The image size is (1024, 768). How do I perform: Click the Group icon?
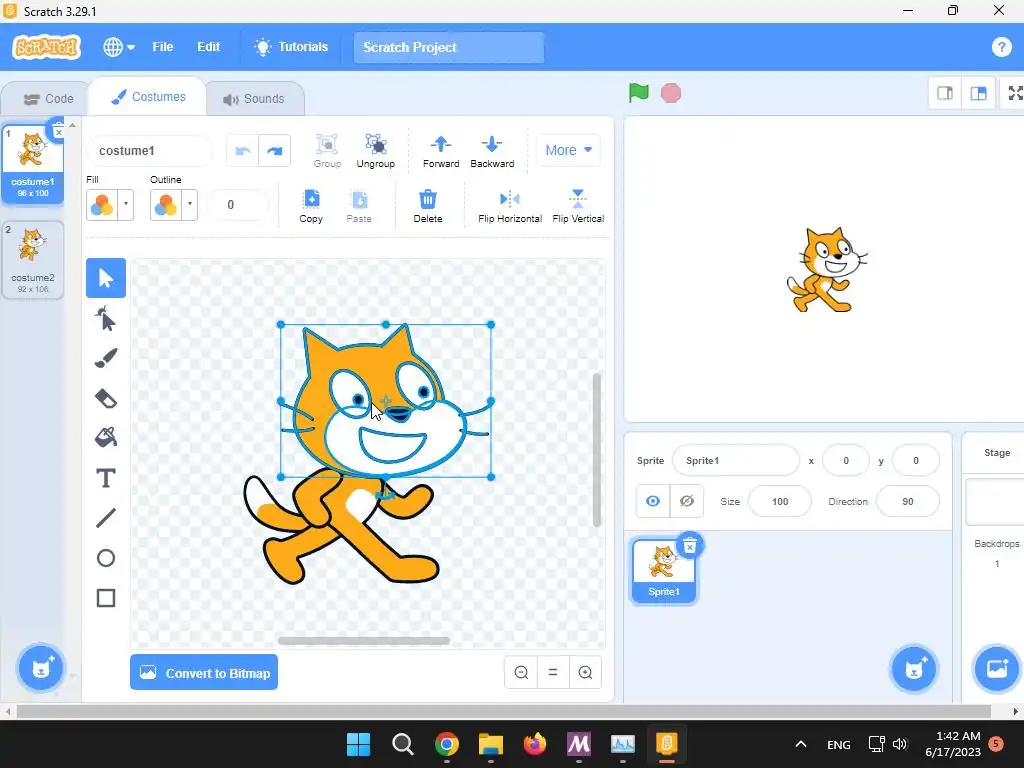tap(327, 151)
